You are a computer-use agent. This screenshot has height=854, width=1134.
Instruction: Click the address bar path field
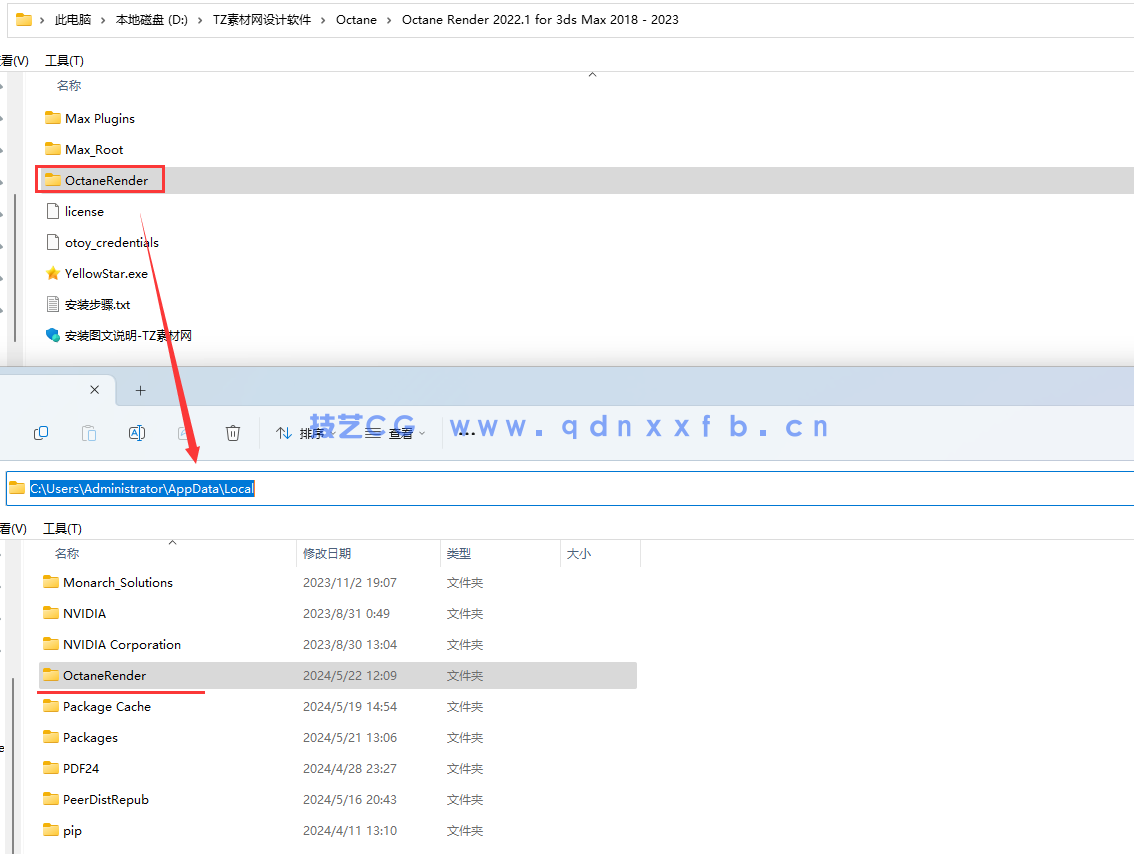(x=600, y=488)
